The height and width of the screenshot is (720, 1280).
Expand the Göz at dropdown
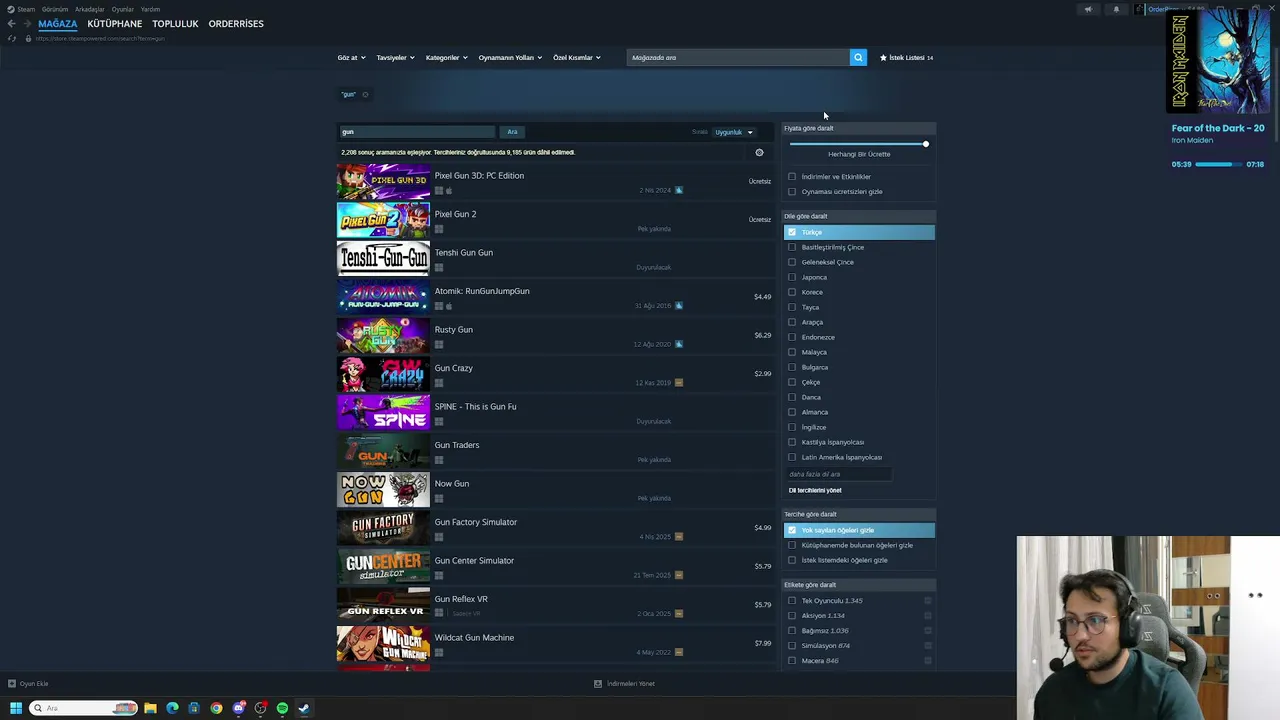[352, 58]
